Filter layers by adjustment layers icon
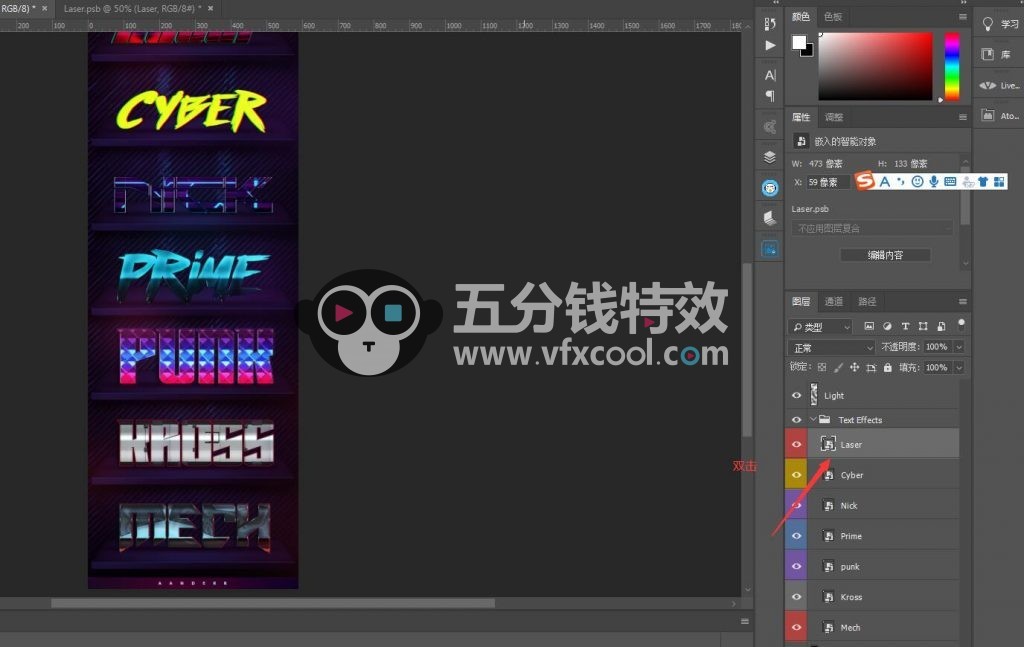The width and height of the screenshot is (1024, 647). (887, 326)
